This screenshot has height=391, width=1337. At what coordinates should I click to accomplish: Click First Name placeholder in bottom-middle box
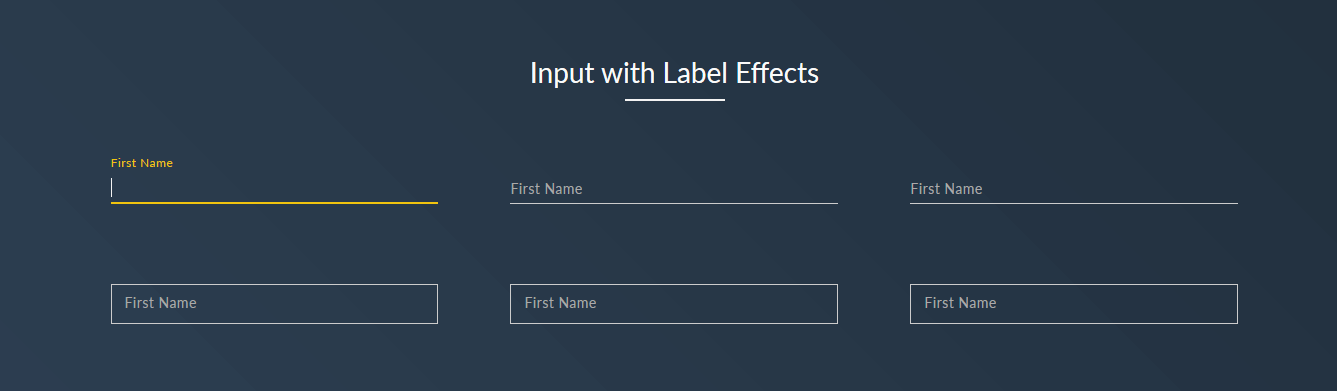pos(560,303)
